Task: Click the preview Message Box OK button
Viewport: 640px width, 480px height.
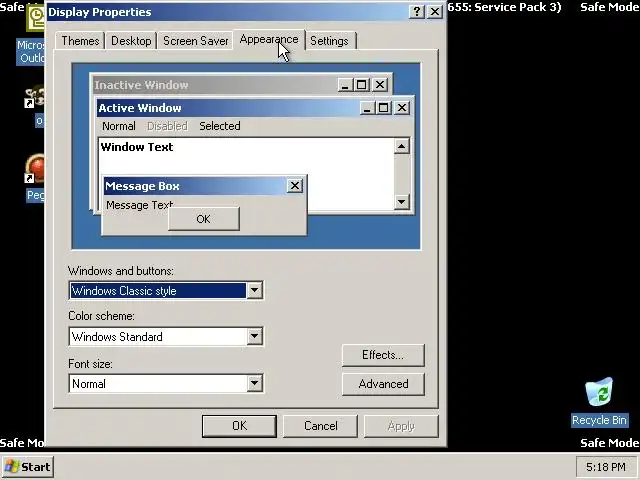Action: [204, 219]
